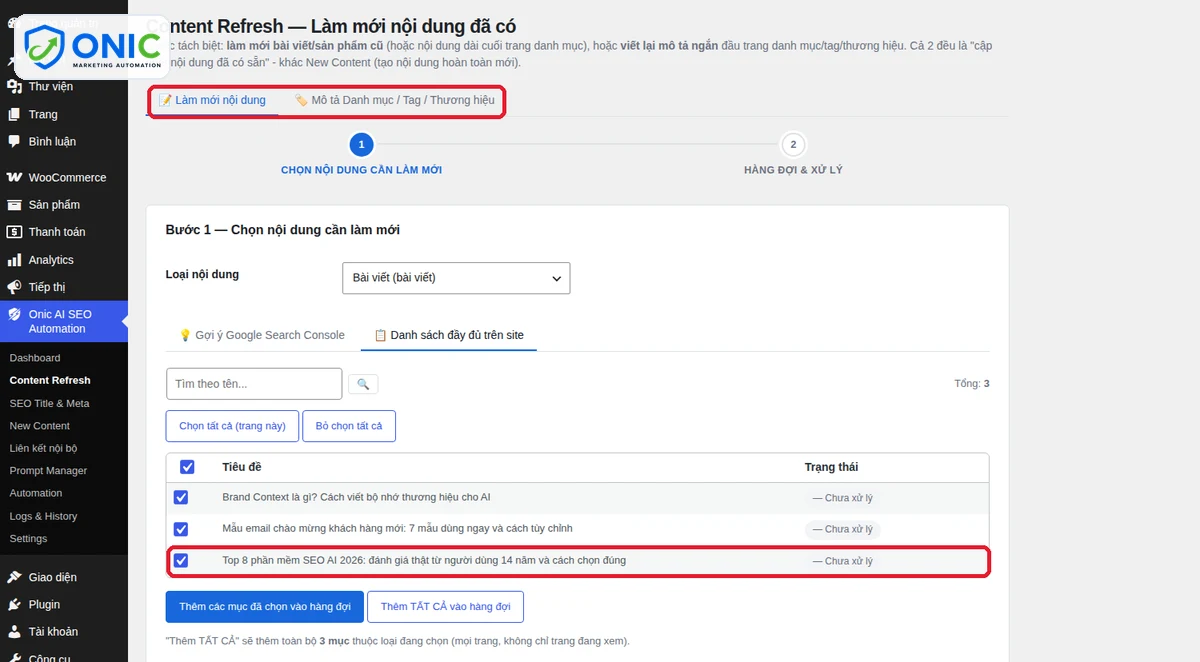Click Chưa xử lý status of Brand Context row
The width and height of the screenshot is (1200, 662).
[842, 498]
